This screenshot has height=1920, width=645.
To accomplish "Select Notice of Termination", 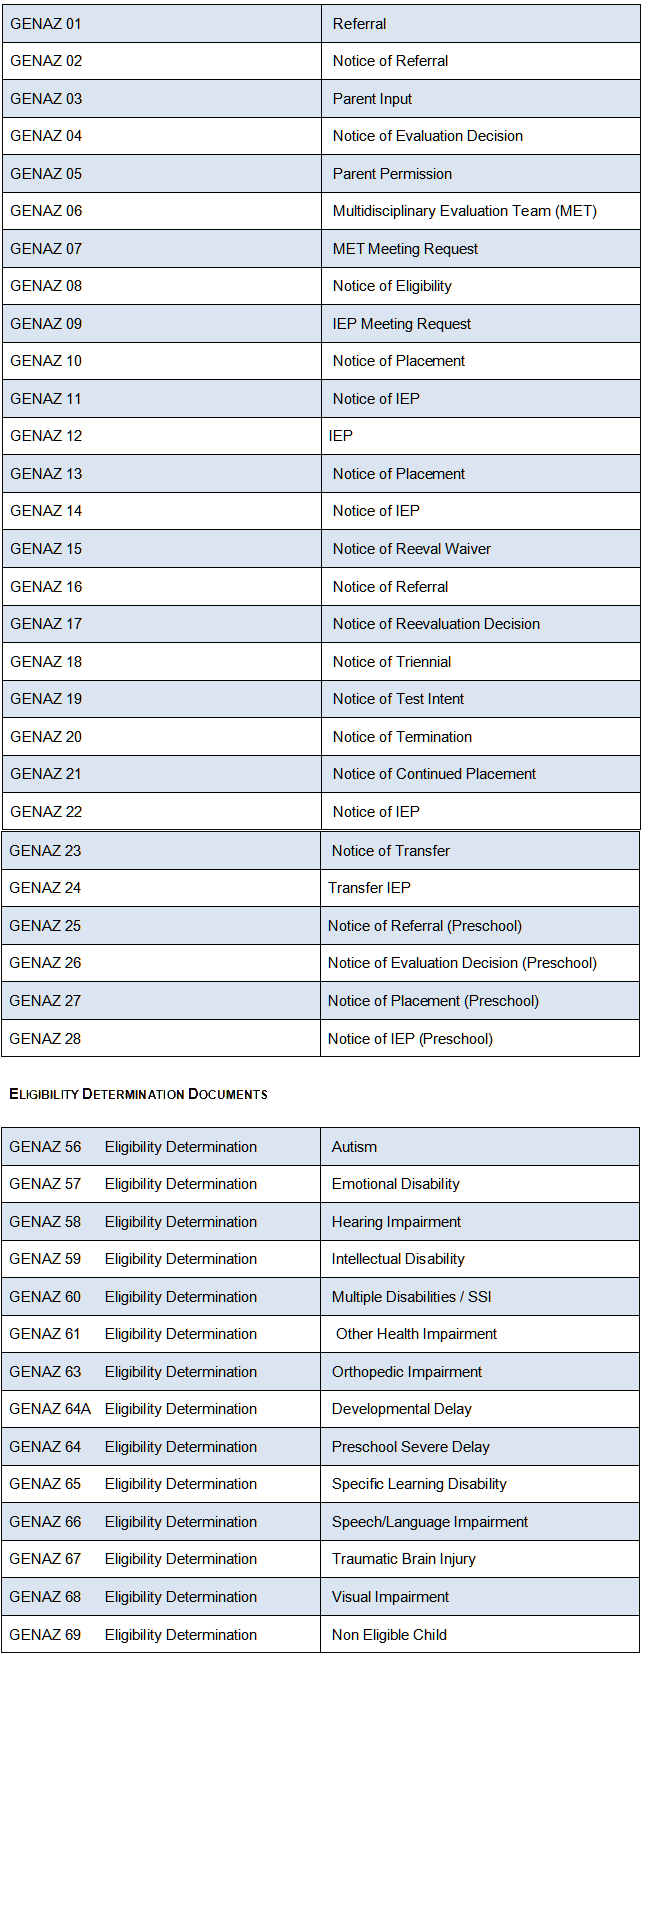I will pyautogui.click(x=402, y=737).
